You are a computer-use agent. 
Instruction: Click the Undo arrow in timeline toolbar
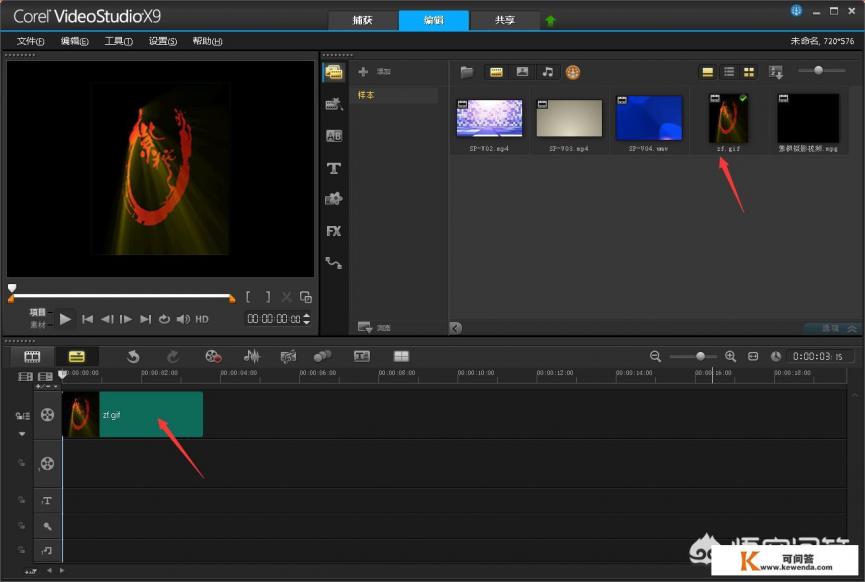[133, 356]
